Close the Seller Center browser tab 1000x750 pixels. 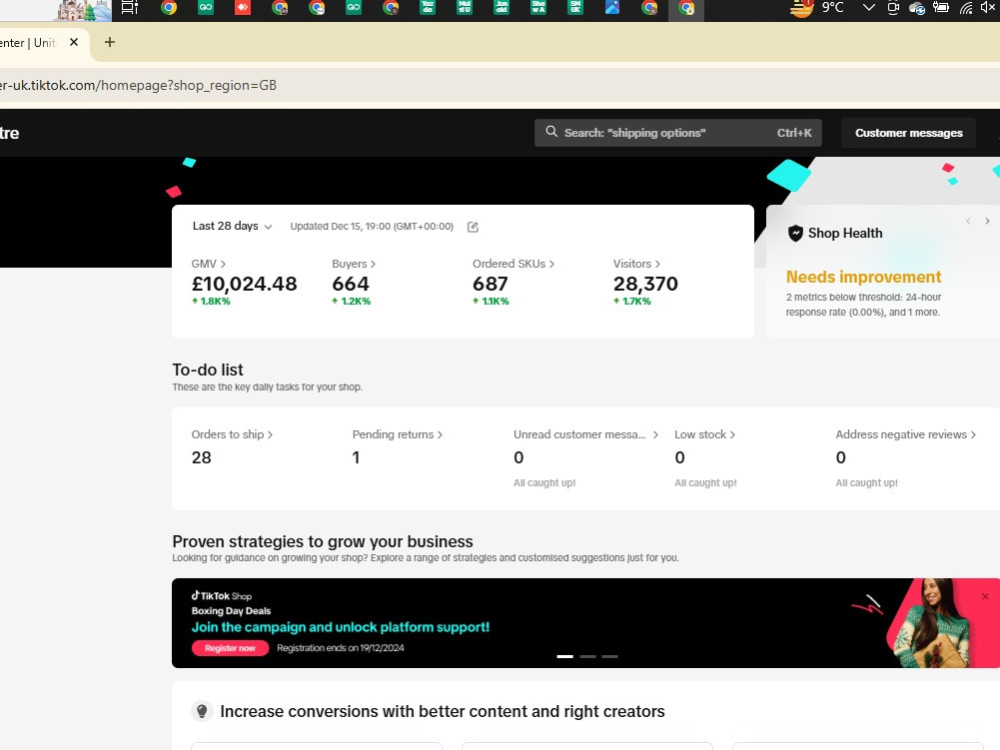(74, 42)
